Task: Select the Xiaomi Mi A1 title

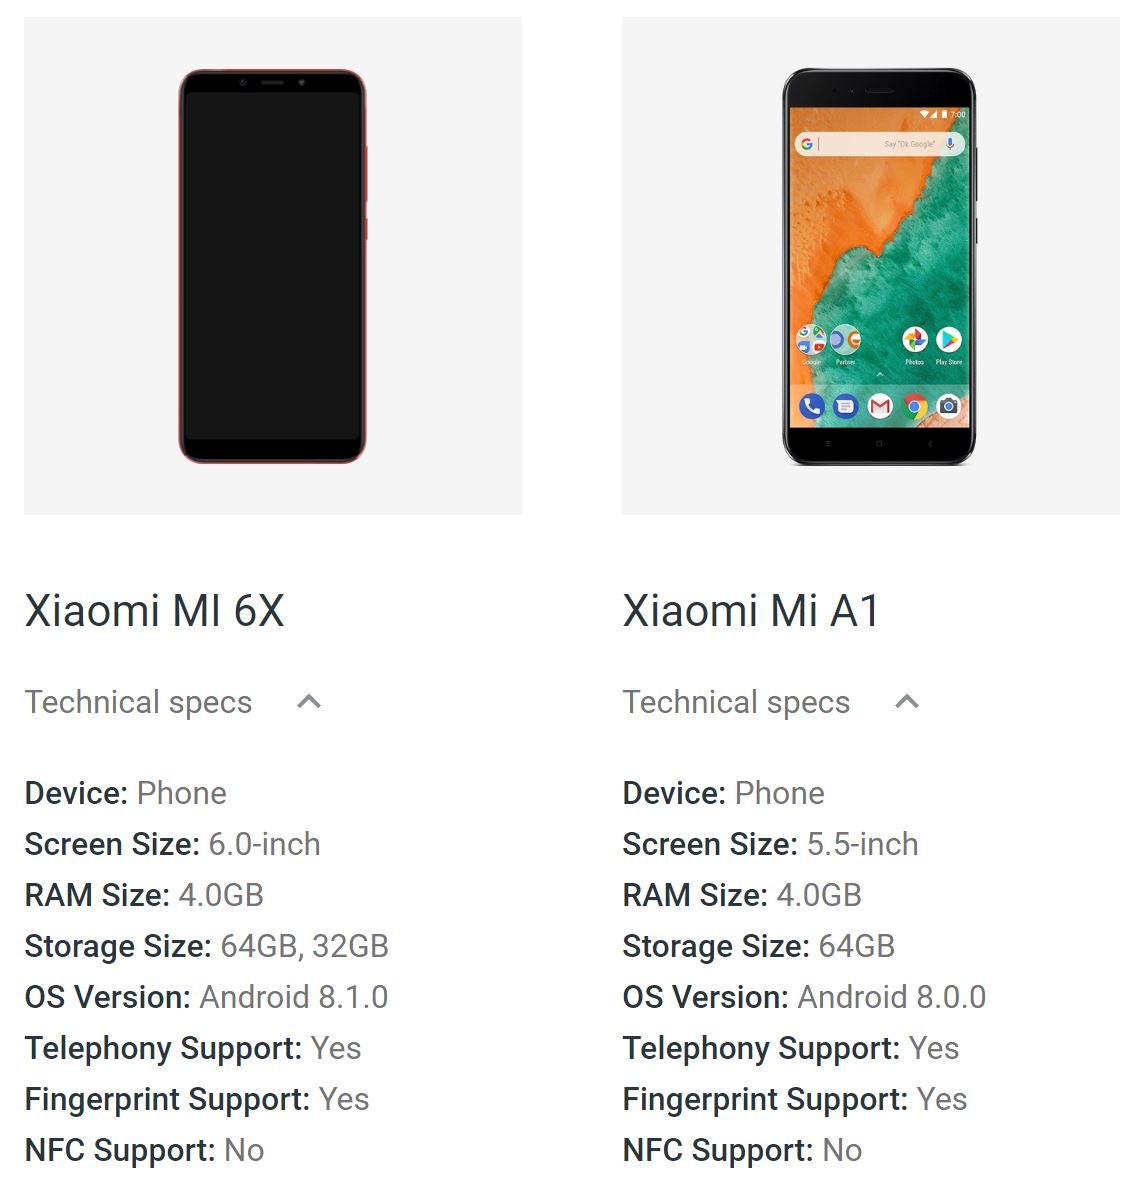Action: [x=751, y=610]
